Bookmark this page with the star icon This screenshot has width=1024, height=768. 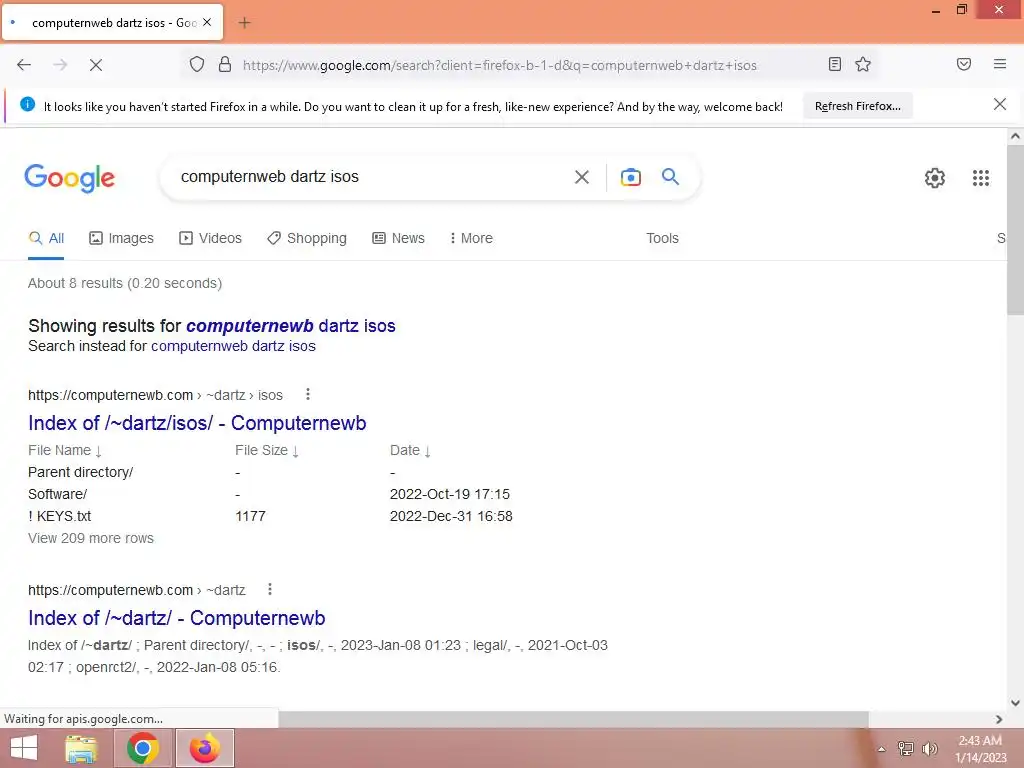coord(863,64)
